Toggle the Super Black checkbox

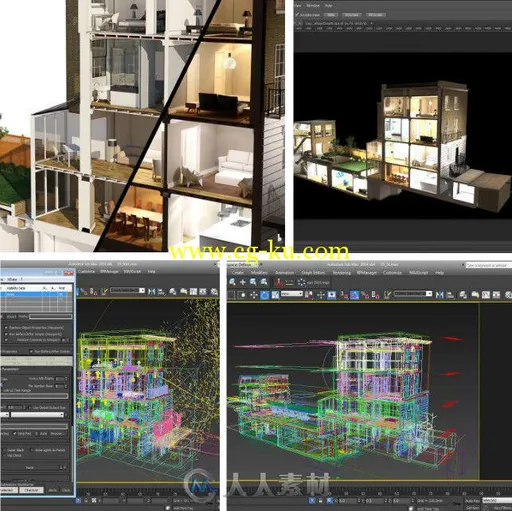tap(4, 450)
